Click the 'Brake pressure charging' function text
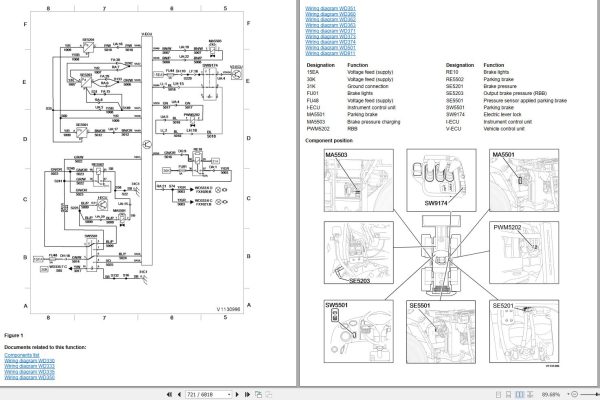The image size is (600, 400). (373, 122)
